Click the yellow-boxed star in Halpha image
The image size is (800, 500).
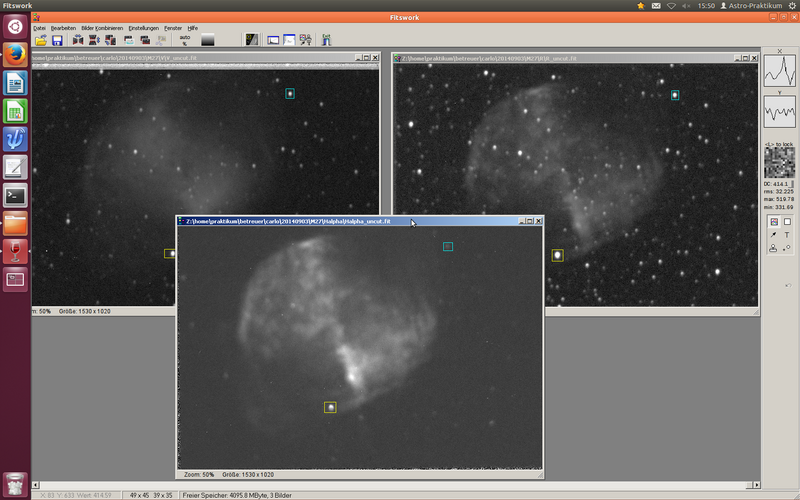click(330, 407)
